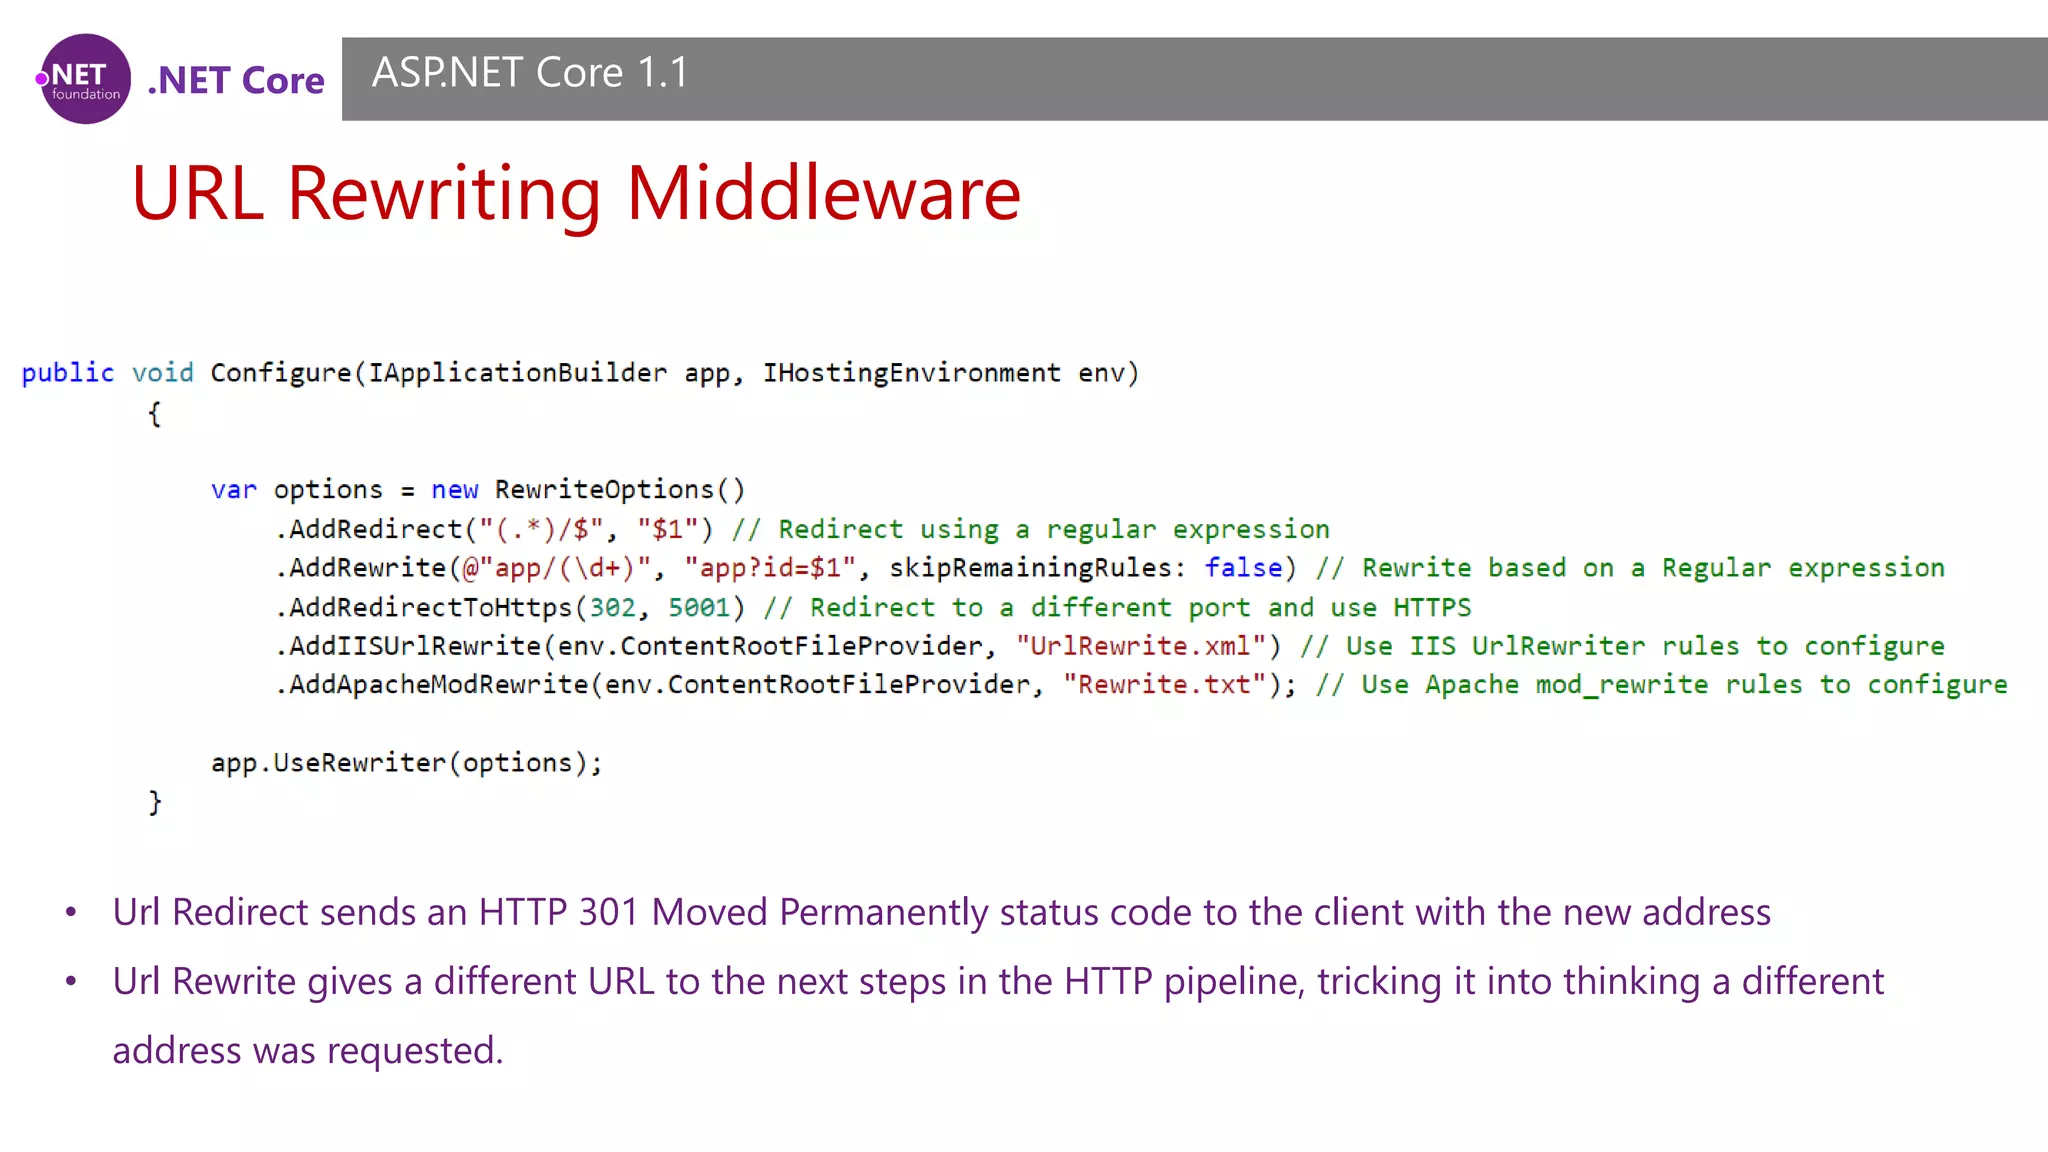The width and height of the screenshot is (2048, 1152).
Task: Click the "UrlRewrite.xml" string literal
Action: 1140,646
